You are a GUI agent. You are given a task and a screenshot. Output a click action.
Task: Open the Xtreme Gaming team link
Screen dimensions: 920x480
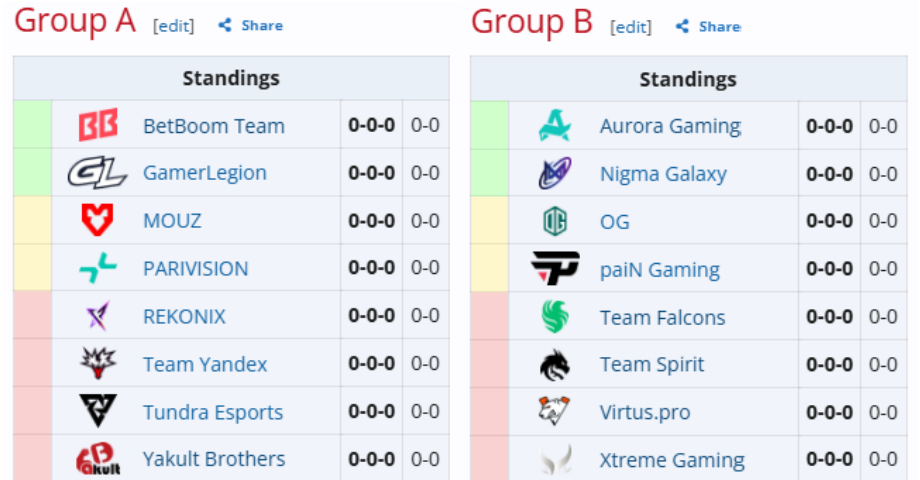672,460
